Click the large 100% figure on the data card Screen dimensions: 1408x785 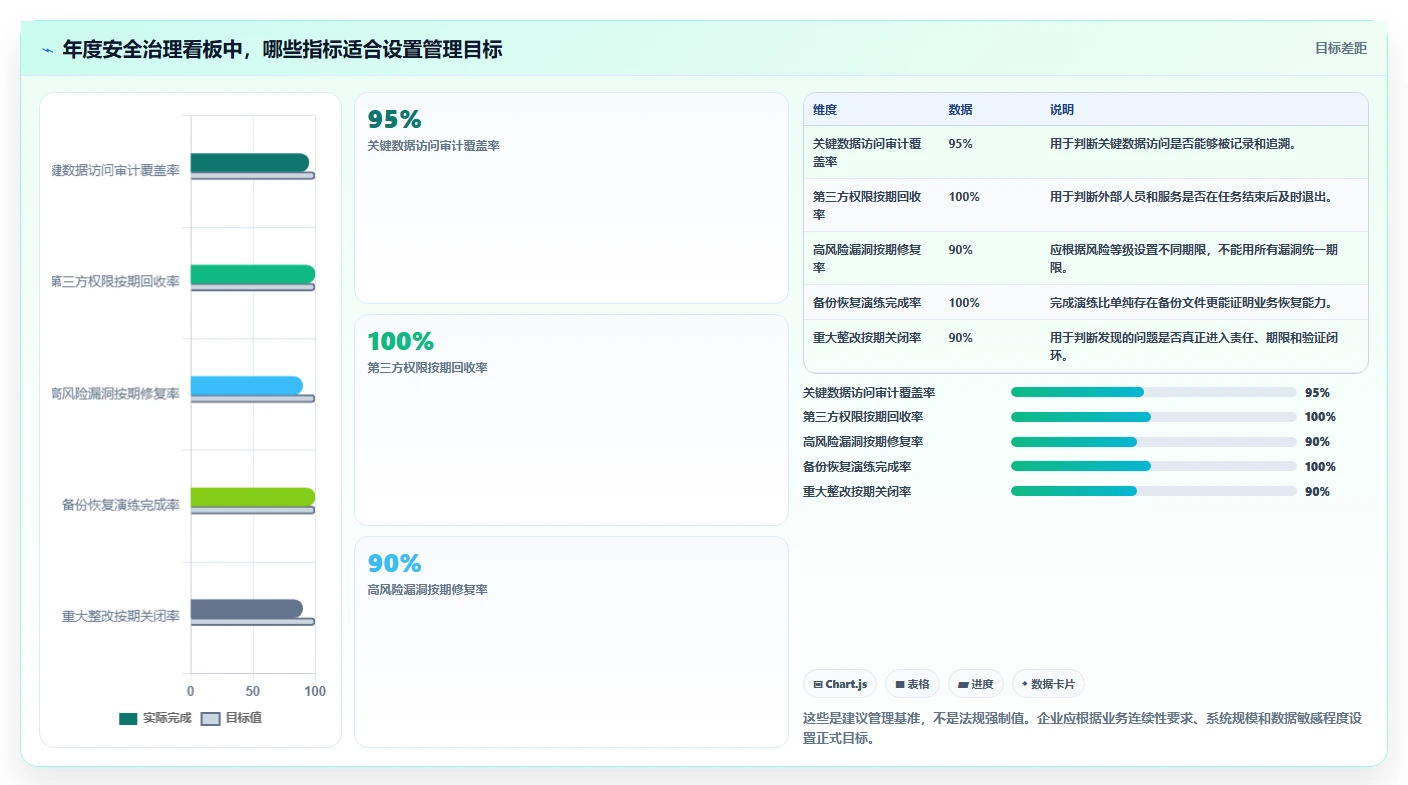pos(400,341)
